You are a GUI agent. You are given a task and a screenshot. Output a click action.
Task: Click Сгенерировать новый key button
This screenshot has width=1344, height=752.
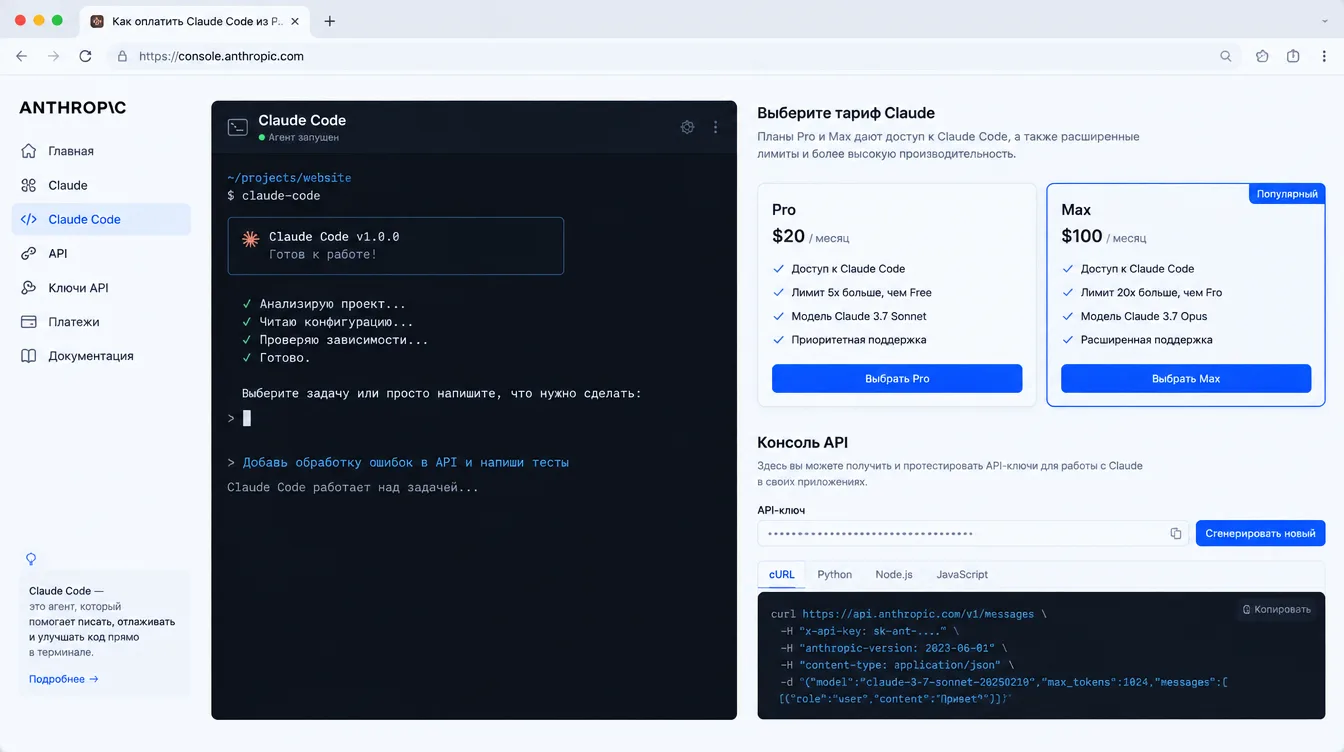pyautogui.click(x=1260, y=533)
